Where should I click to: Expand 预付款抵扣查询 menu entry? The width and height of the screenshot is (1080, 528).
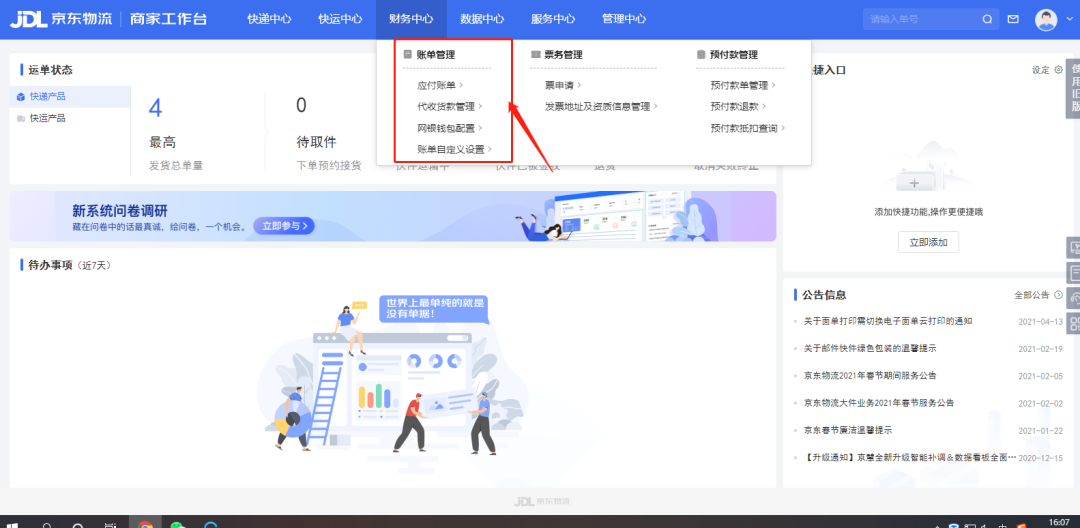click(x=747, y=128)
